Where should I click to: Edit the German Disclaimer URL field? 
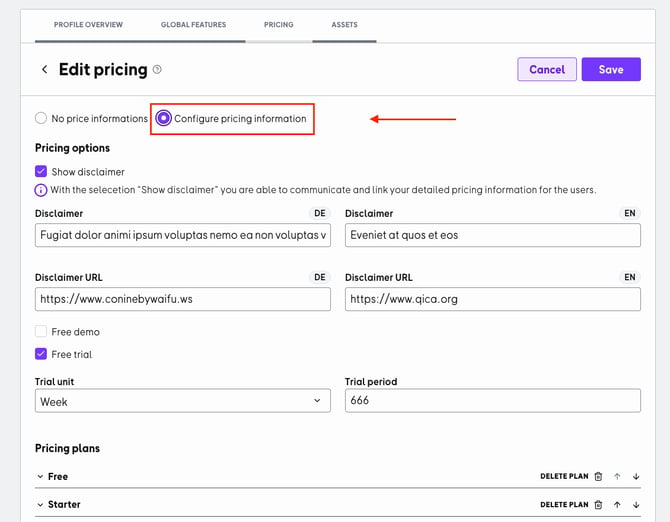pos(182,299)
